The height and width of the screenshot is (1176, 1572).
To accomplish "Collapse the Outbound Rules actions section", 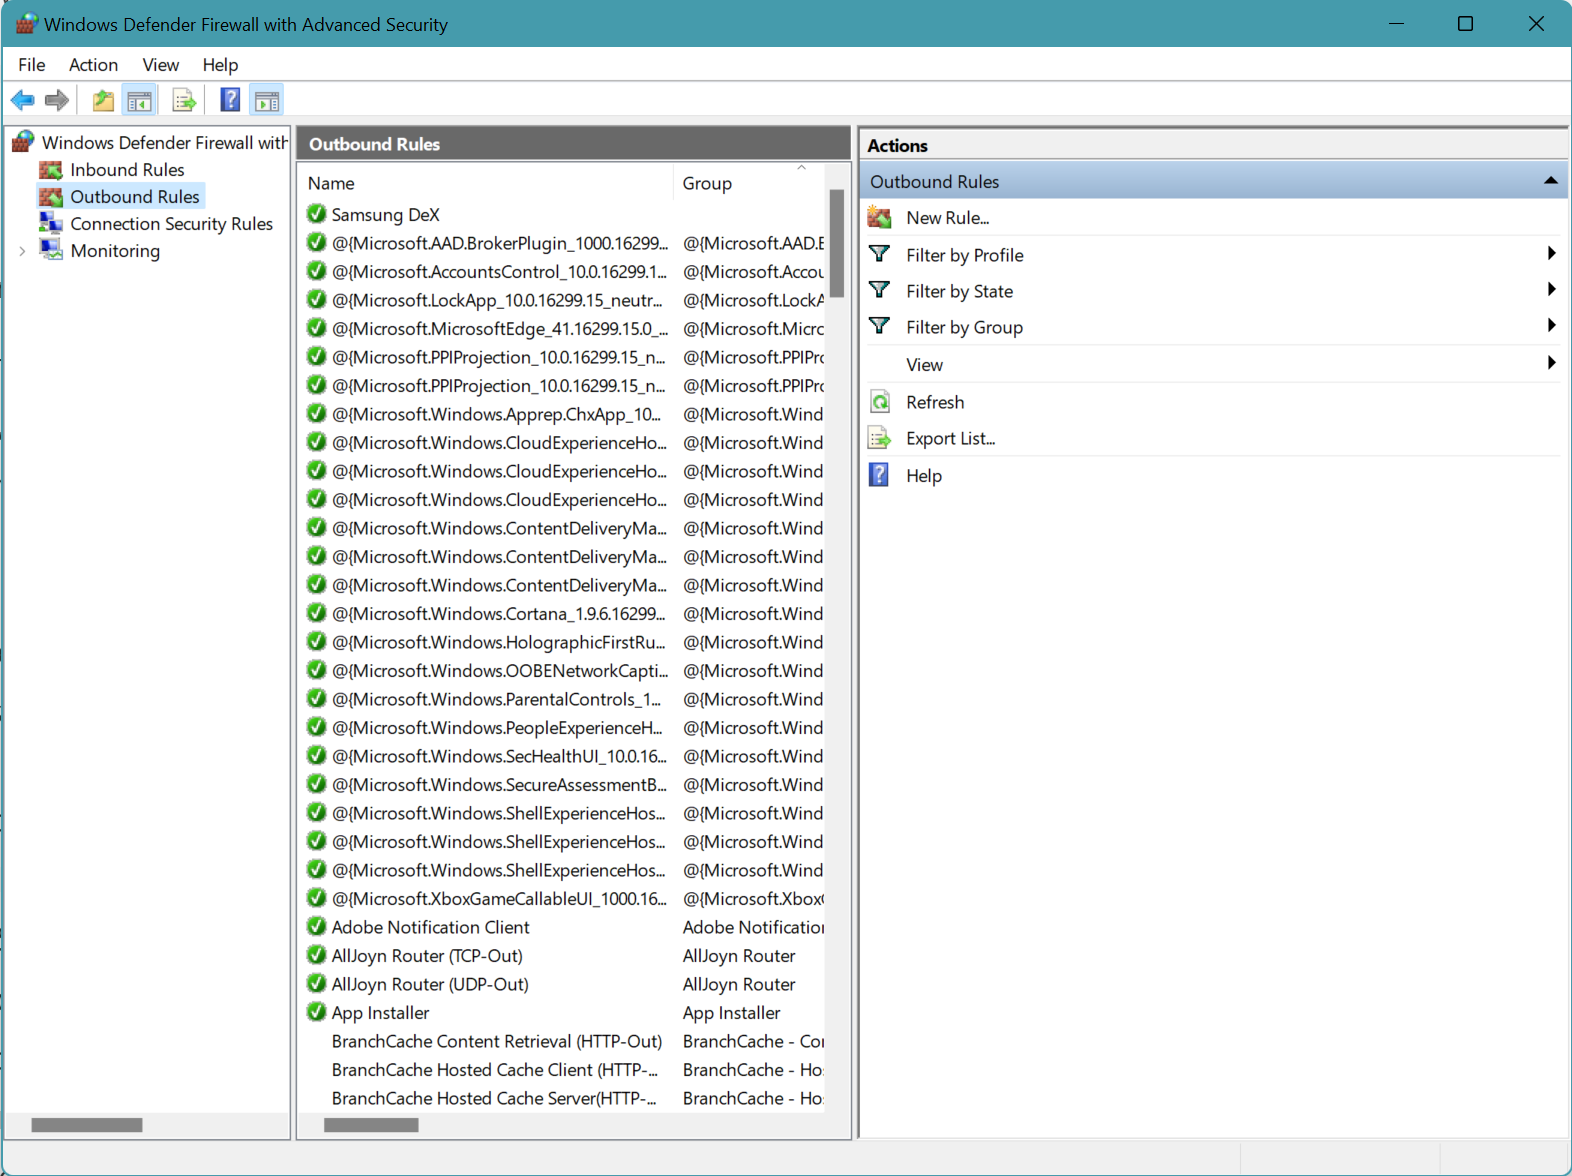I will coord(1550,181).
